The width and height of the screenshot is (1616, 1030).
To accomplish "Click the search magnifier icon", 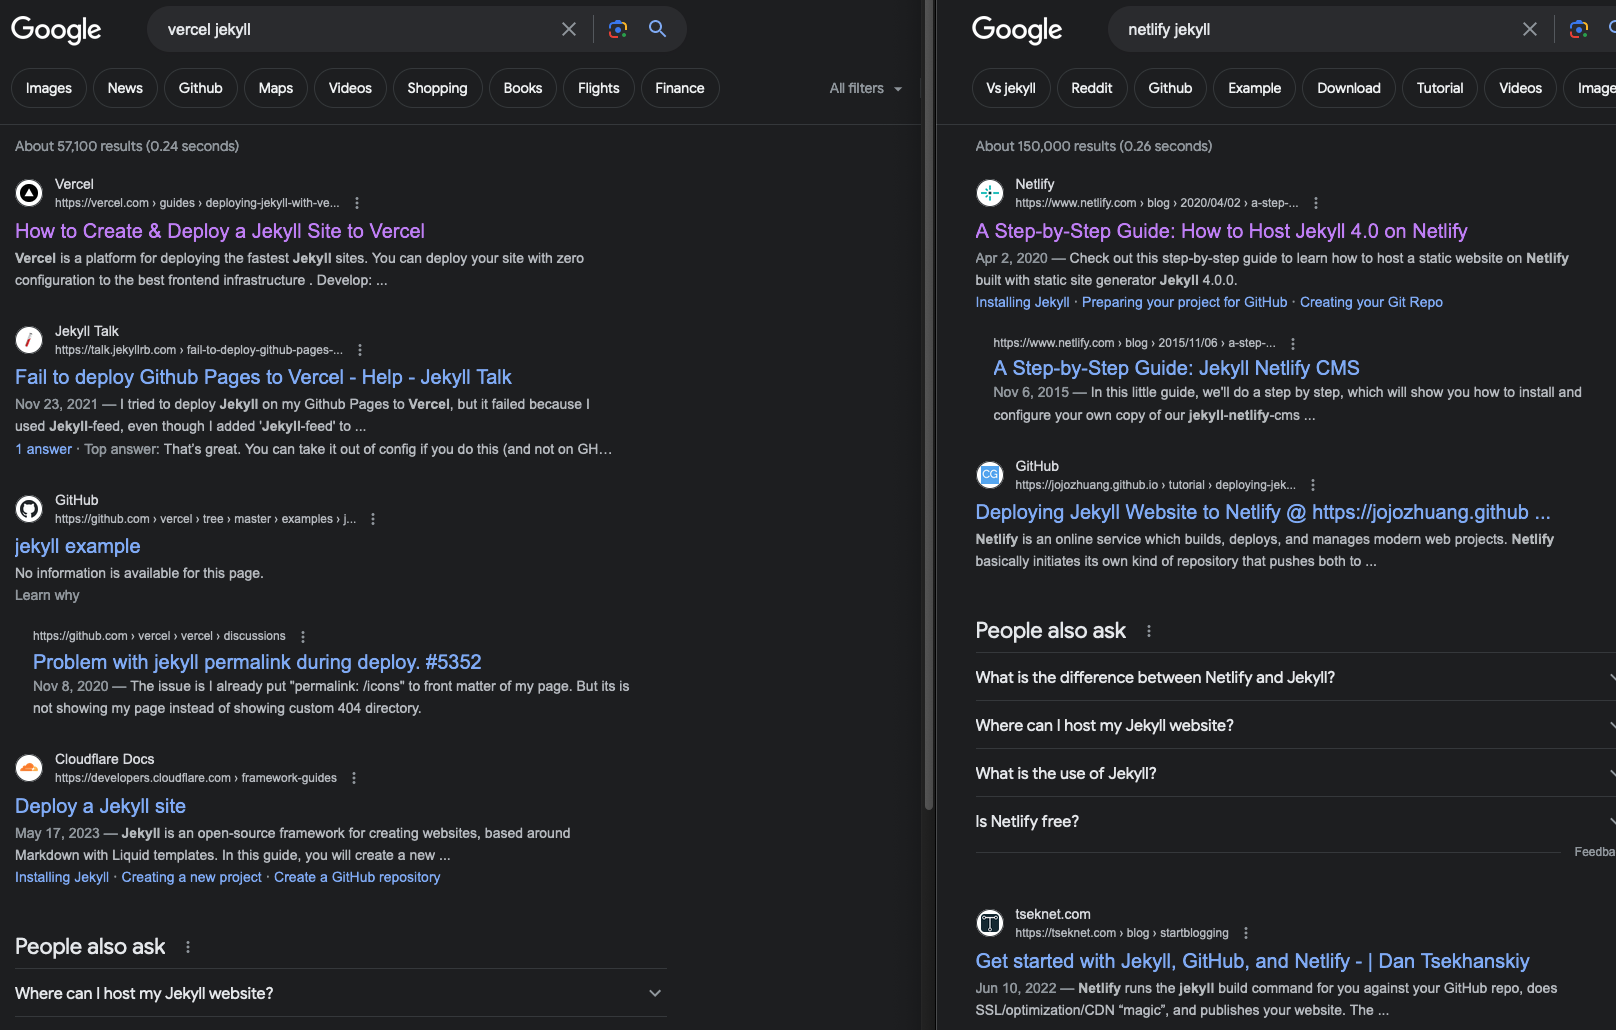I will point(657,29).
